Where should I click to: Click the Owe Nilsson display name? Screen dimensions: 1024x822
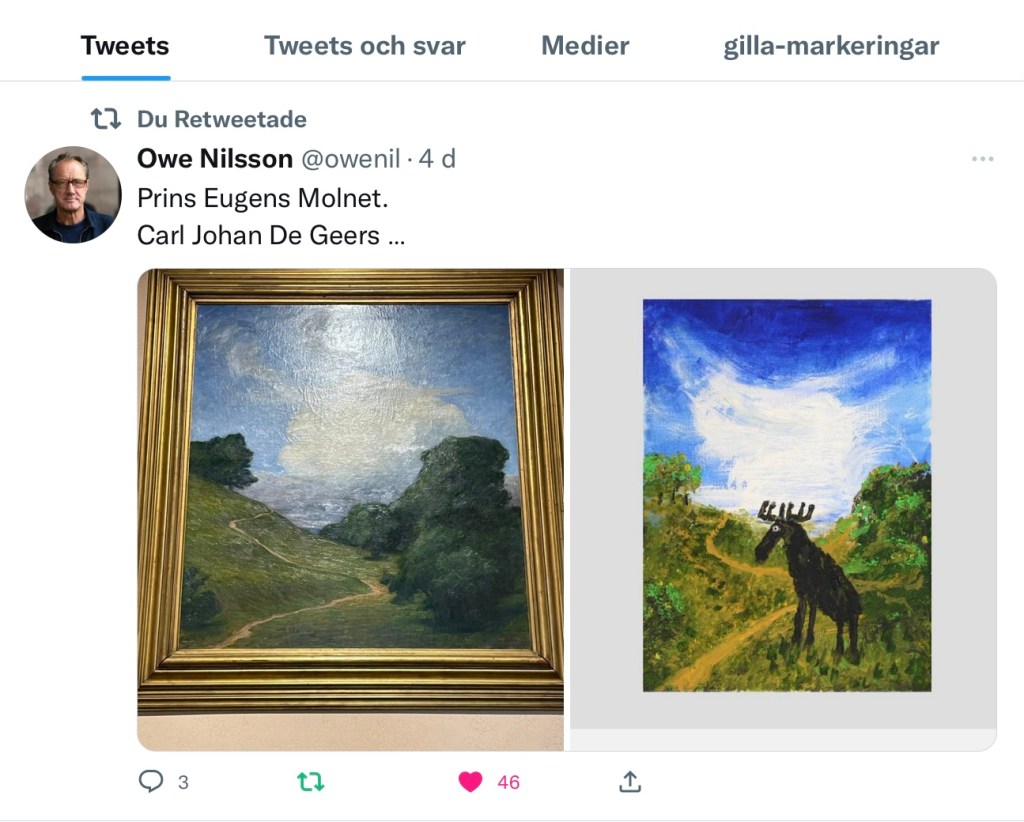215,159
